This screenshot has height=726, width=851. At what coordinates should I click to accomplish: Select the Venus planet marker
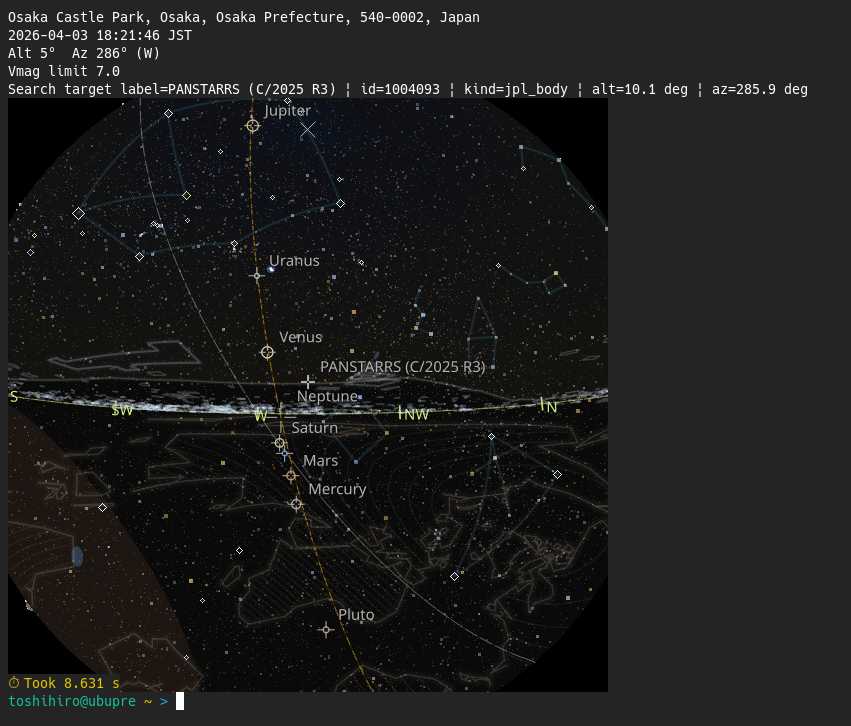[x=267, y=352]
